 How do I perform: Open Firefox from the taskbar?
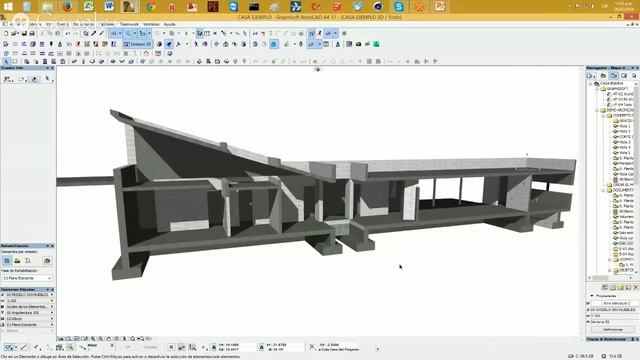click(68, 7)
